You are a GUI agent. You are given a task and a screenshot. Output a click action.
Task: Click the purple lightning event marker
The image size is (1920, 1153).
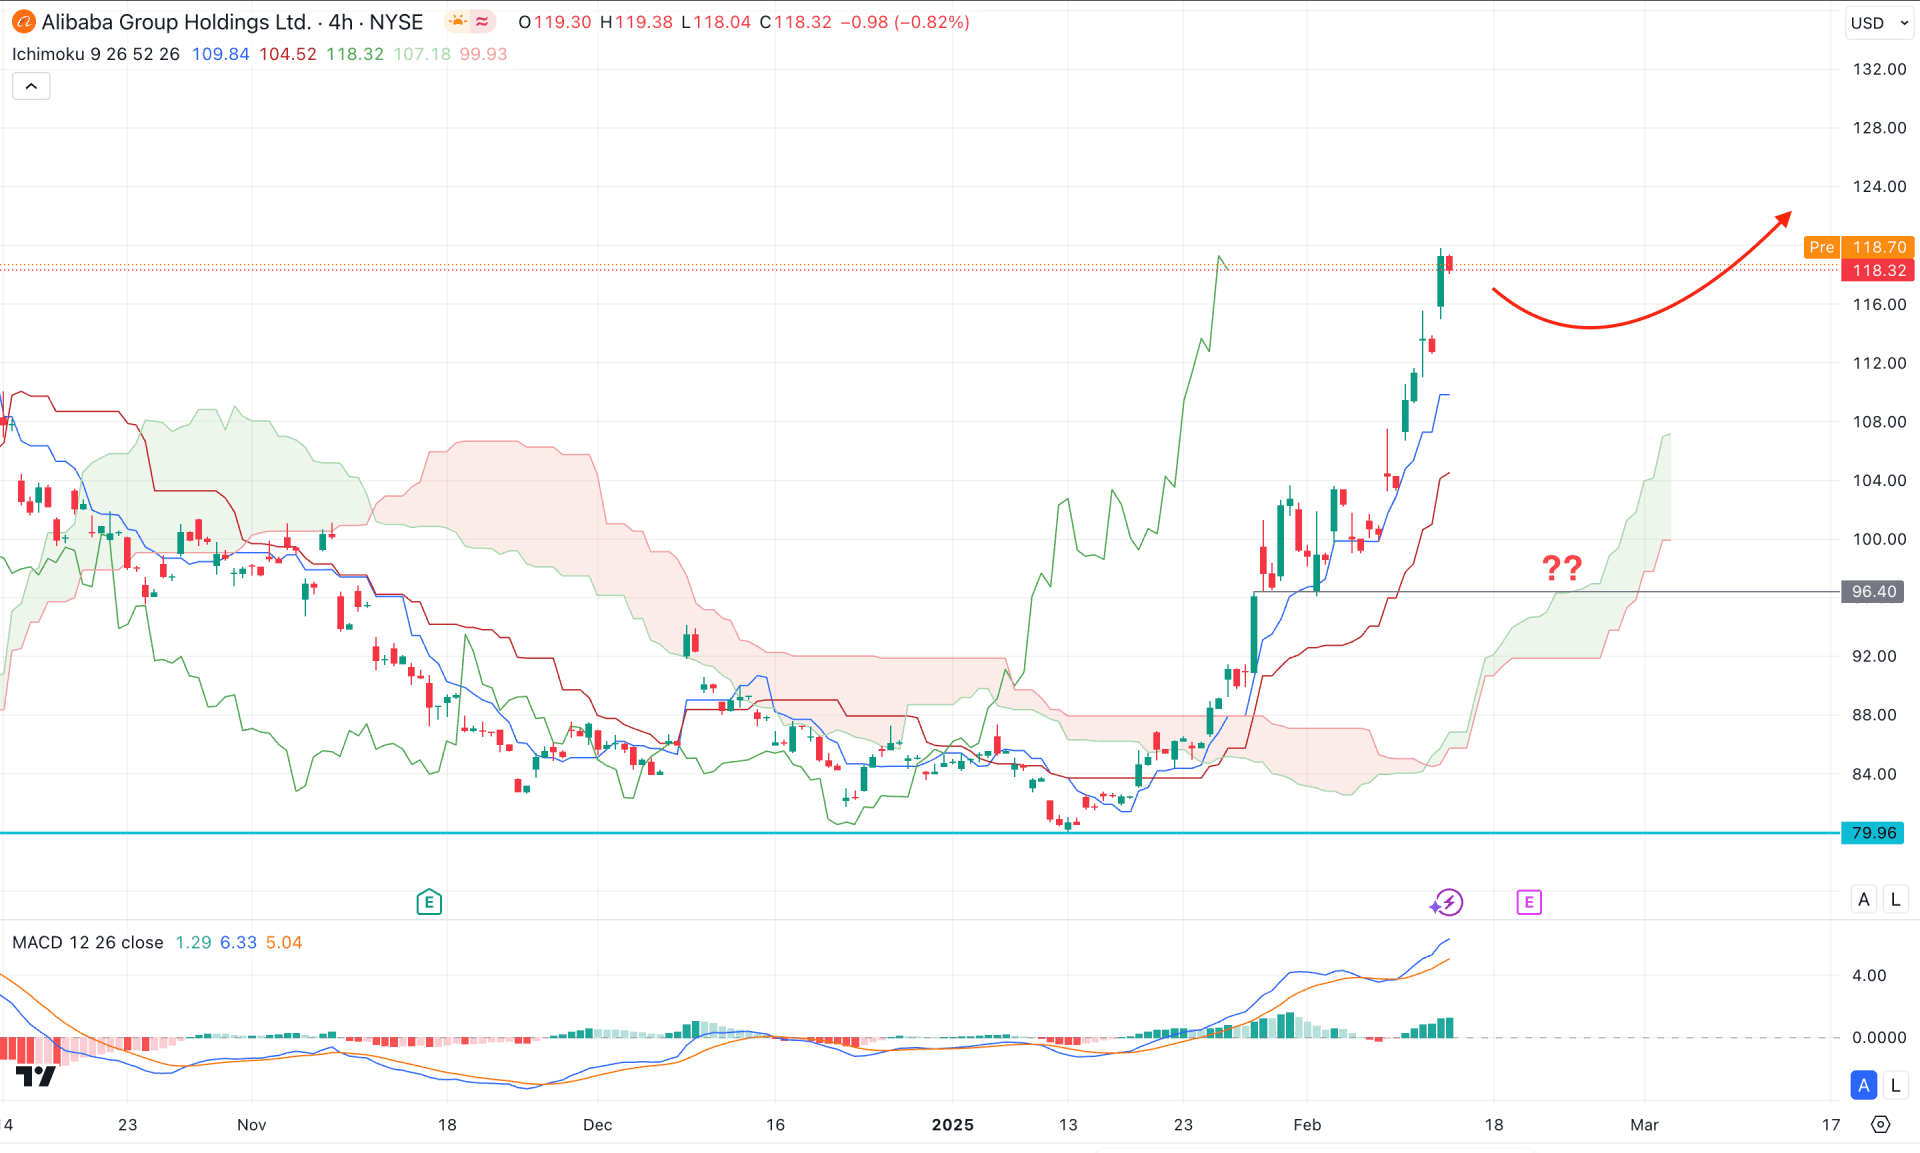pos(1447,902)
